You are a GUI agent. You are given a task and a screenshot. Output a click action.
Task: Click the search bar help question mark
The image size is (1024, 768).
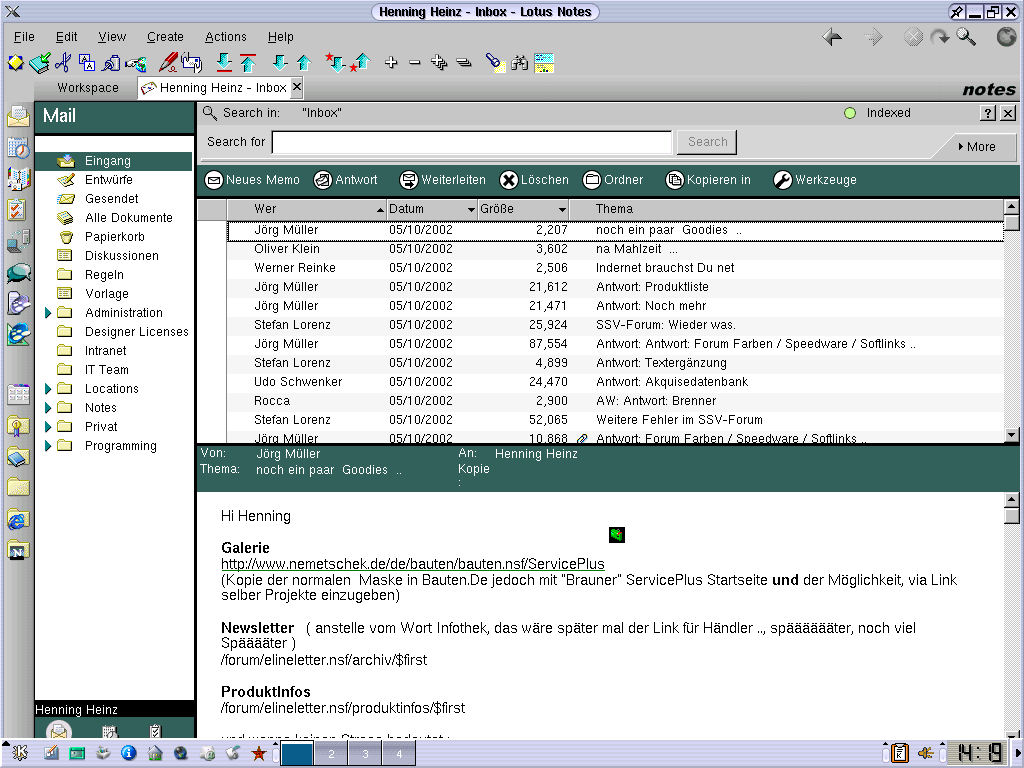[988, 114]
